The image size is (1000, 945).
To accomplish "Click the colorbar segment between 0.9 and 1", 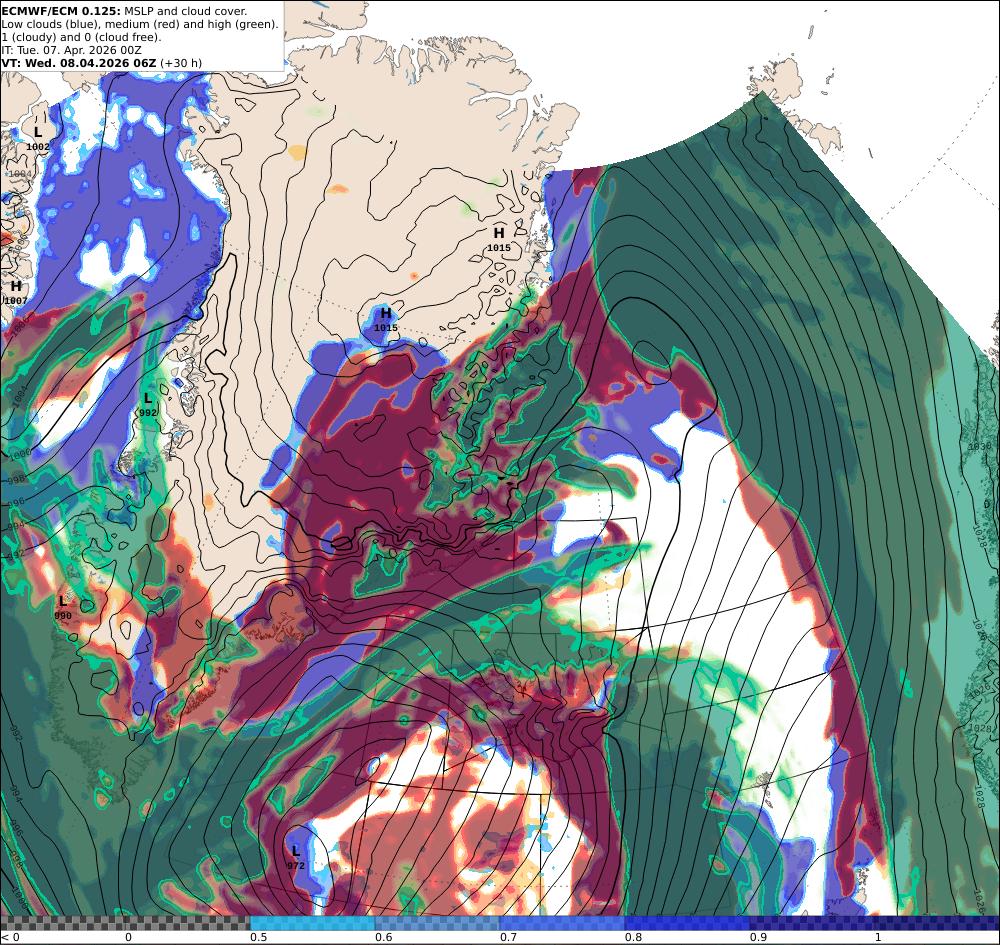I will click(812, 923).
